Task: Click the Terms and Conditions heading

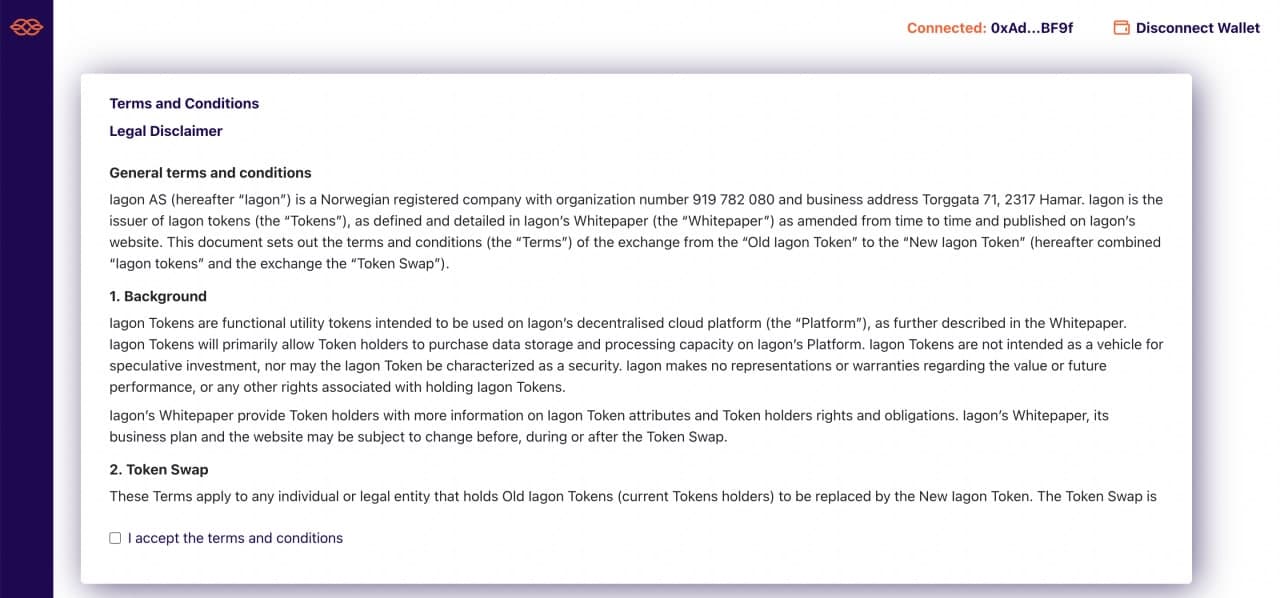Action: tap(184, 103)
